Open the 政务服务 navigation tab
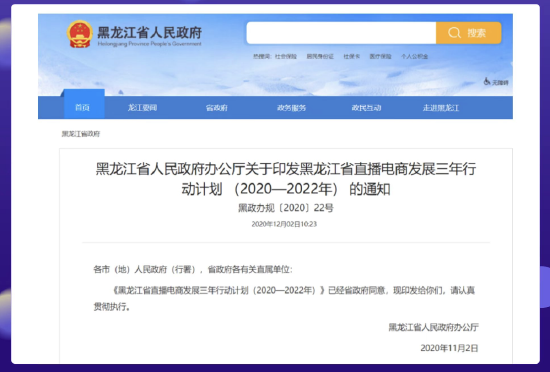 coord(291,108)
